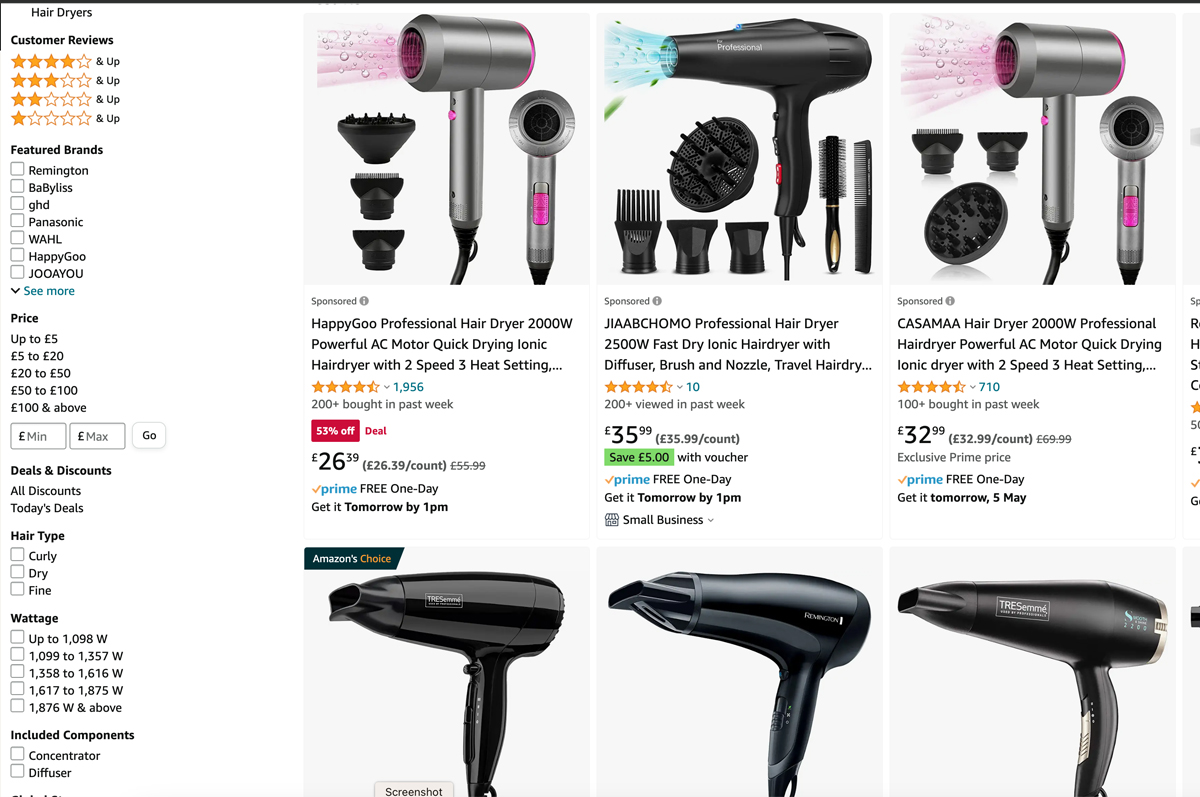Click the Prime logo under CASAMAA price
The image size is (1200, 797).
(x=920, y=480)
